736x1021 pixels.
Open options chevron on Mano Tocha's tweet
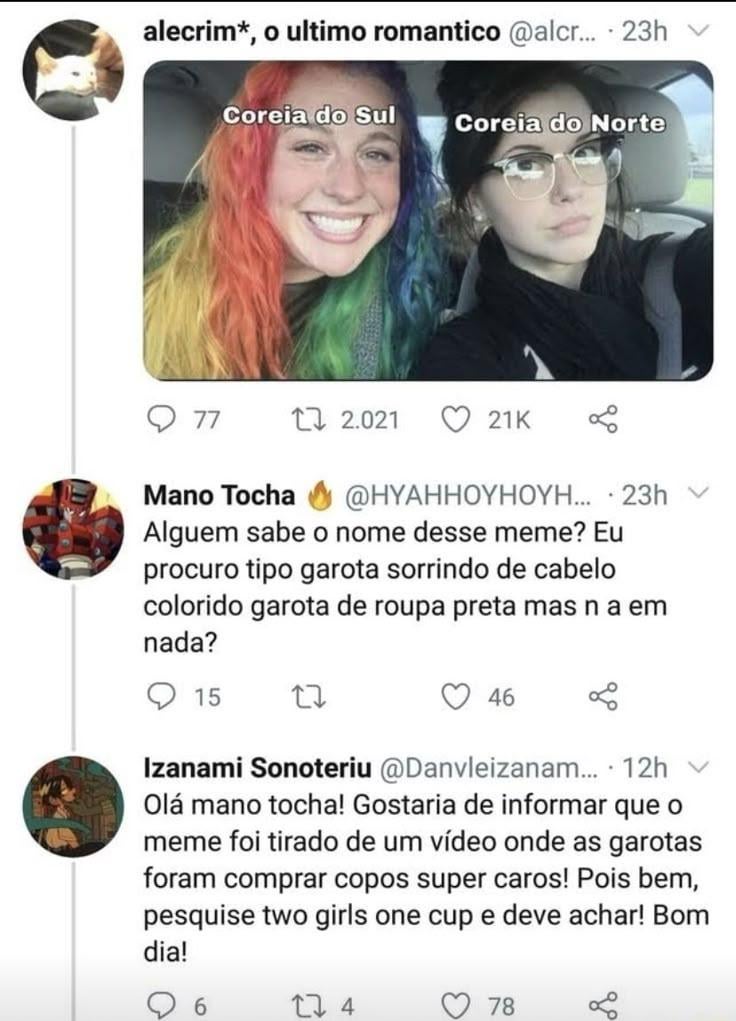(701, 494)
